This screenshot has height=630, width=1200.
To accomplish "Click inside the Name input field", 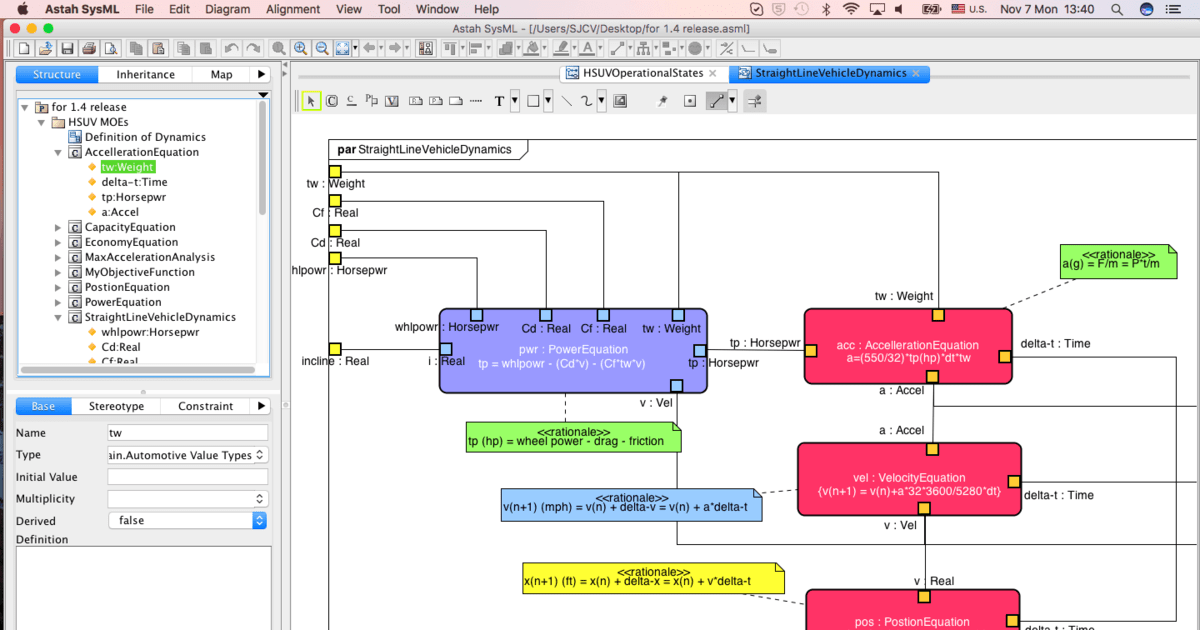I will coord(187,432).
